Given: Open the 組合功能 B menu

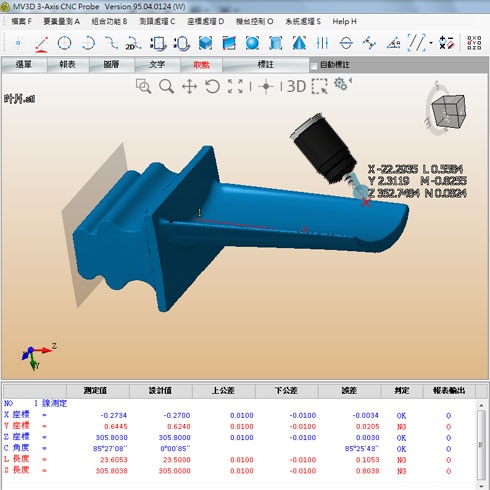Looking at the screenshot, I should (109, 22).
